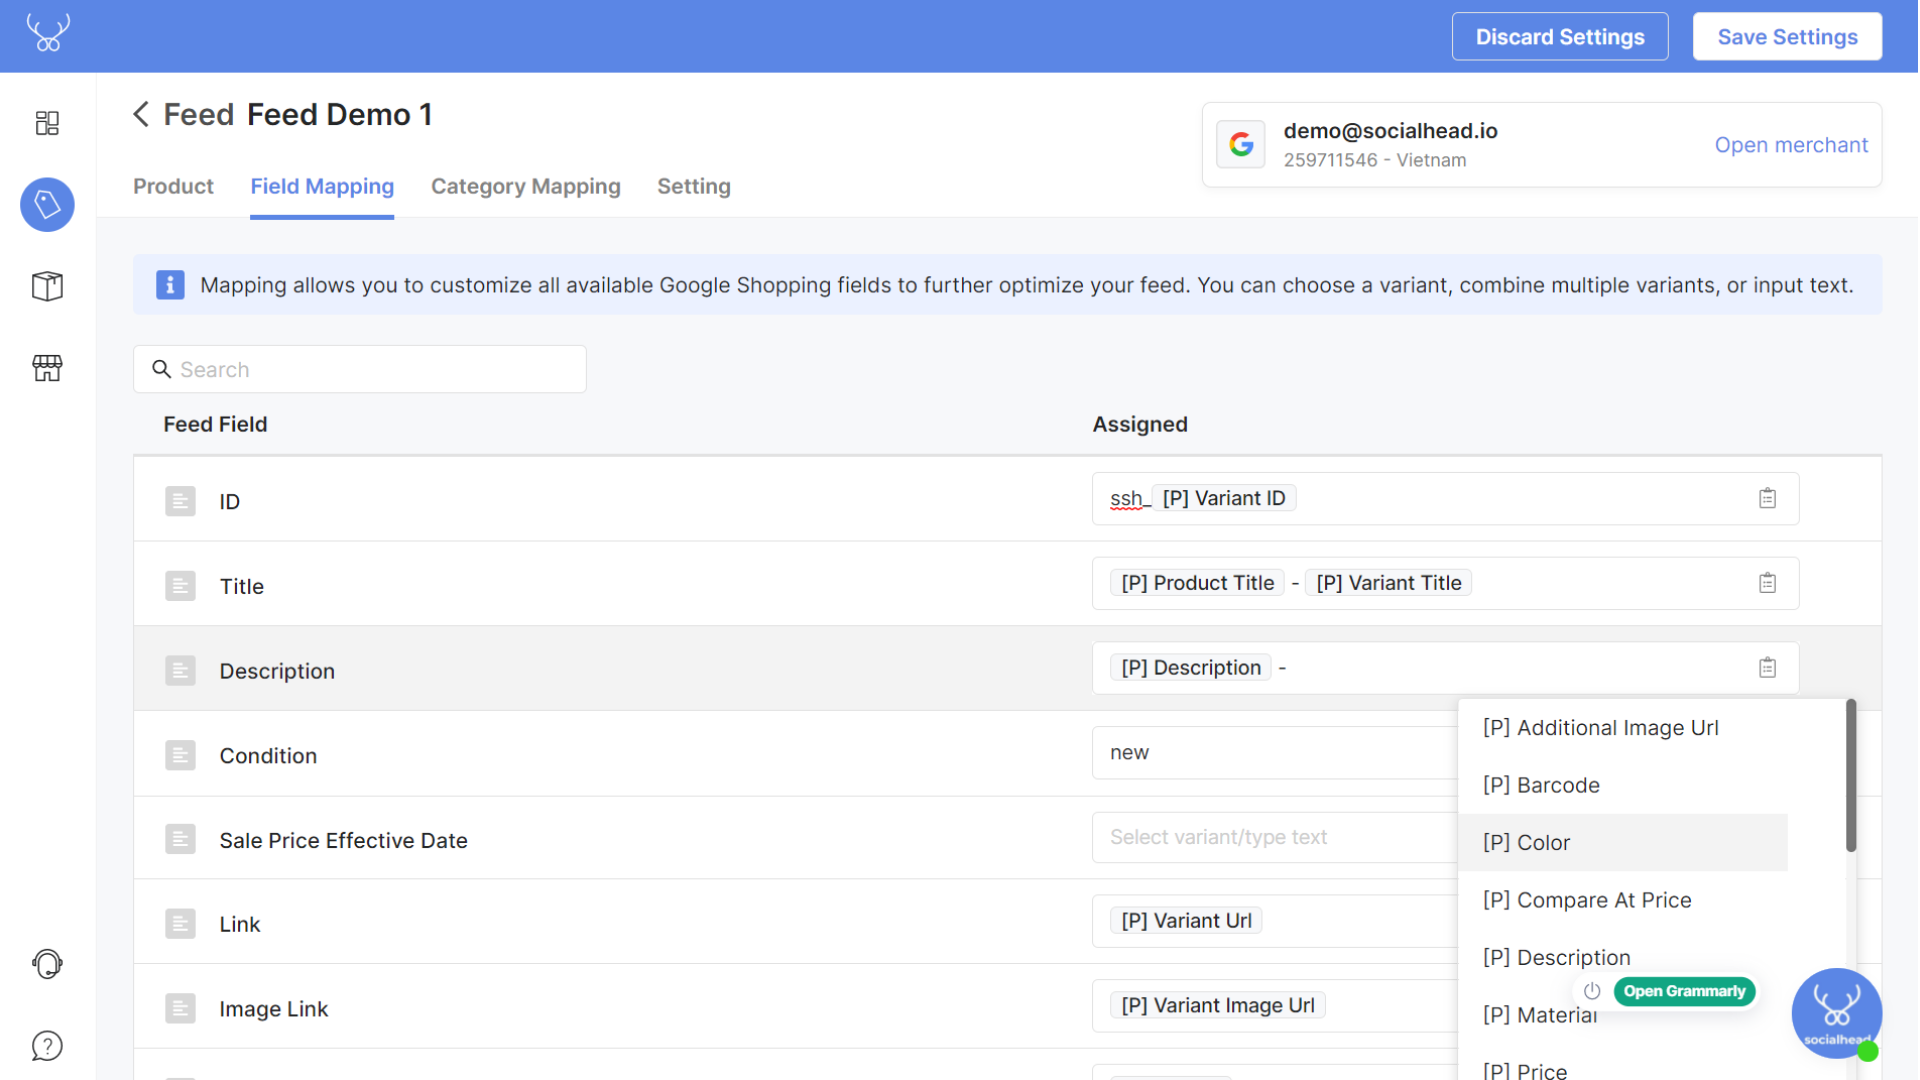The image size is (1920, 1080).
Task: Switch to the Category Mapping tab
Action: pos(526,186)
